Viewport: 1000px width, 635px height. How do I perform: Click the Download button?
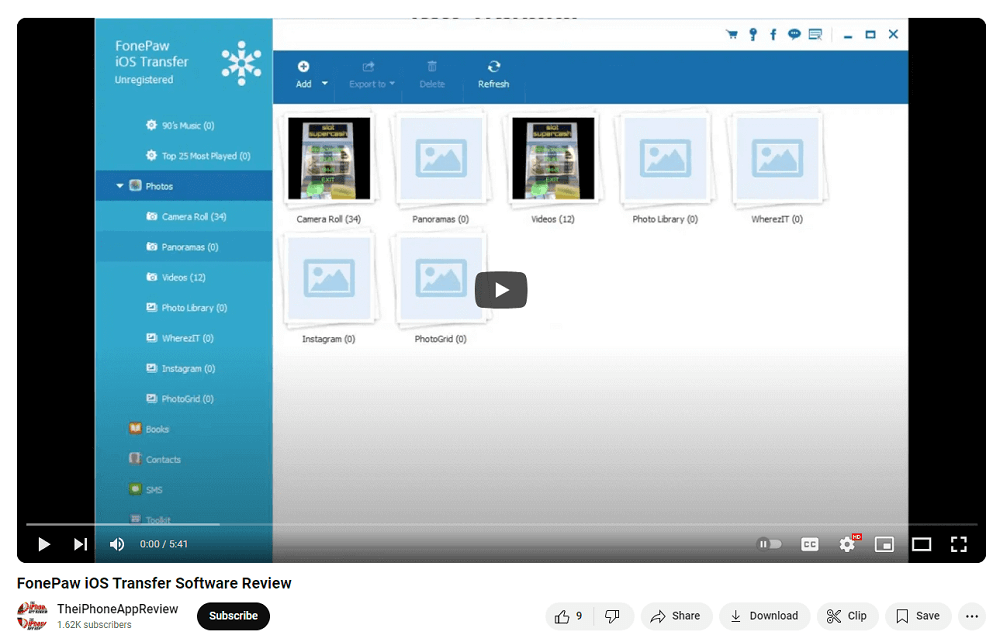(764, 616)
